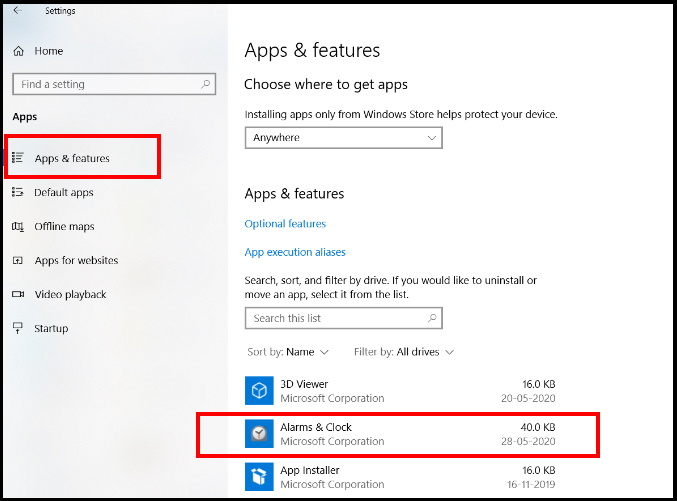
Task: Select the App Installer app name
Action: point(310,470)
